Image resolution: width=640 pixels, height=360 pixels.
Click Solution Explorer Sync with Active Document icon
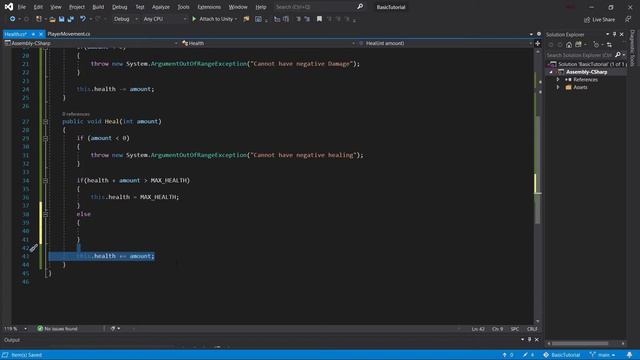click(x=609, y=44)
